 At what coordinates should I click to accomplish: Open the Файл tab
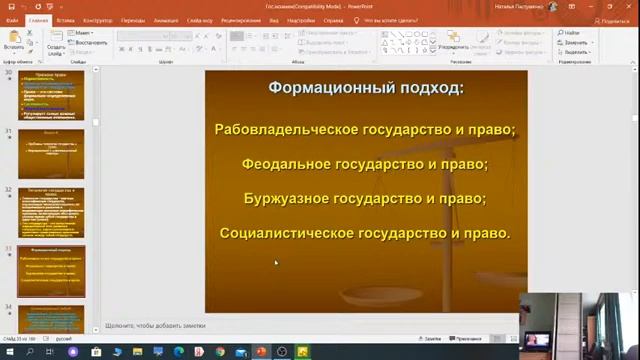click(x=12, y=20)
